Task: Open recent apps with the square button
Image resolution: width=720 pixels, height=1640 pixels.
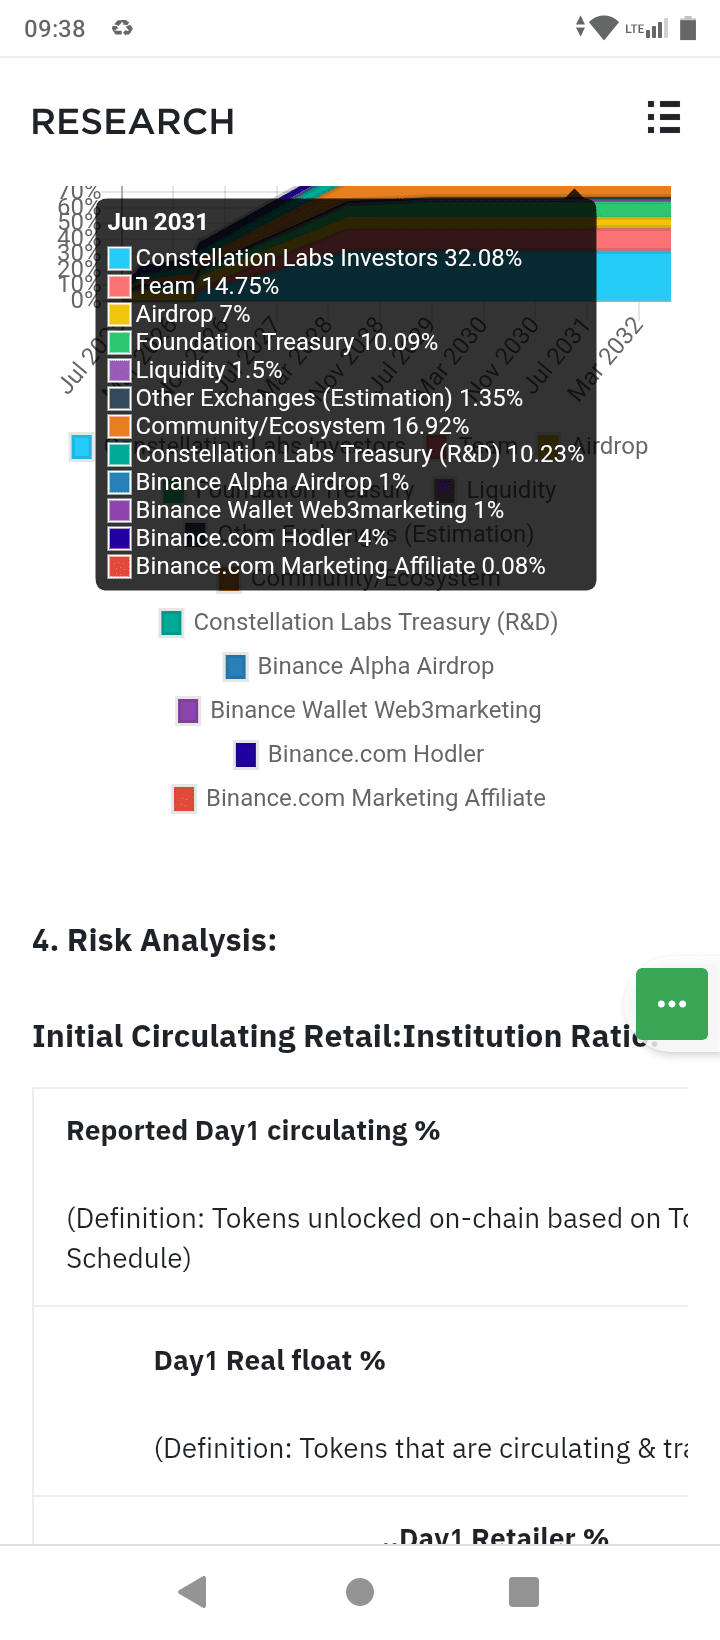Action: 524,1591
